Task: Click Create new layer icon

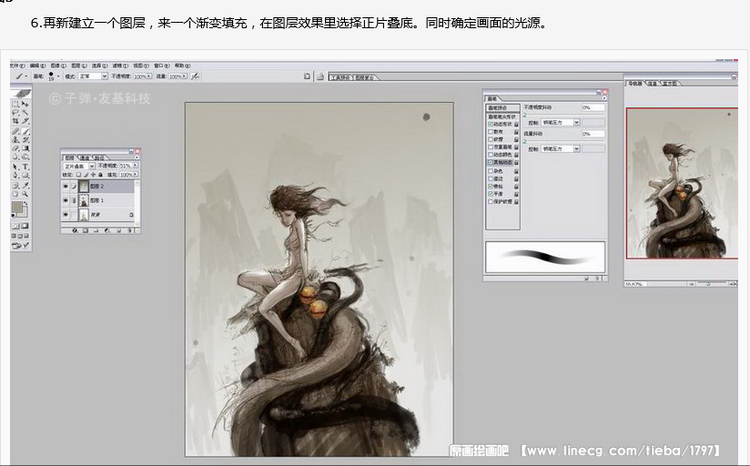Action: (x=119, y=231)
